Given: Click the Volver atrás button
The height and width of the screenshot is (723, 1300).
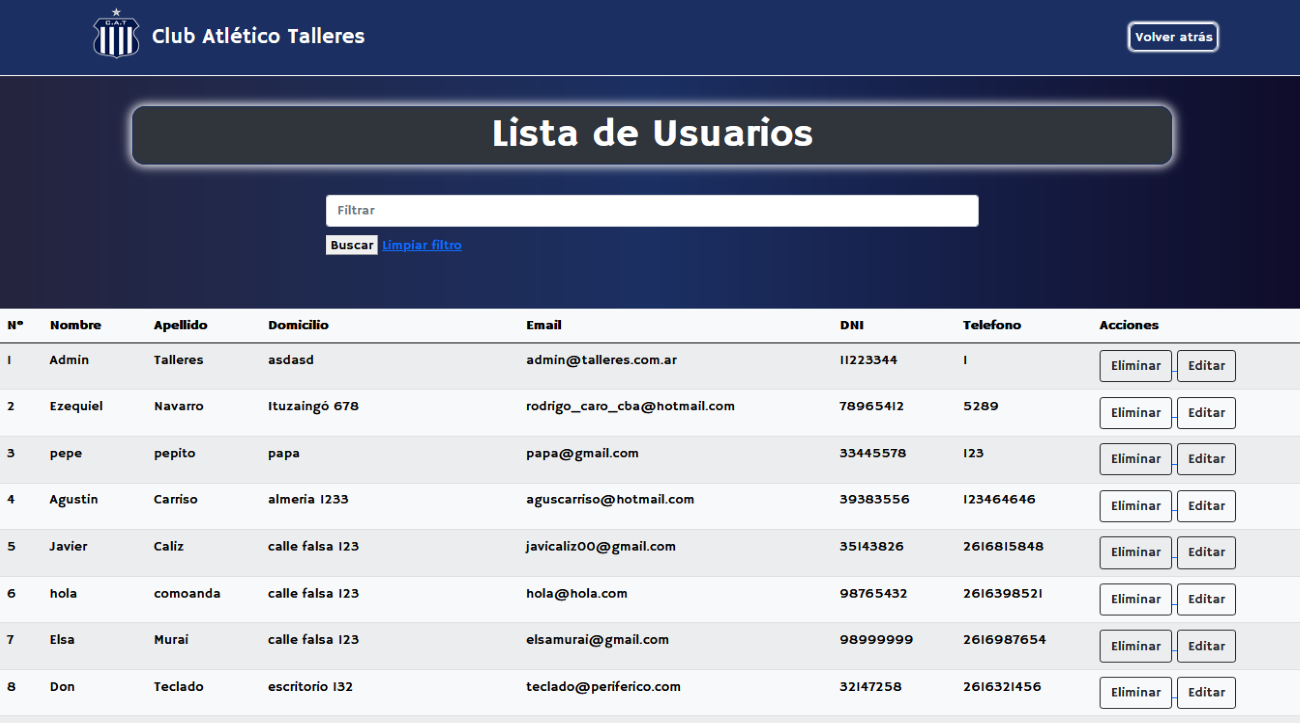Looking at the screenshot, I should 1173,37.
